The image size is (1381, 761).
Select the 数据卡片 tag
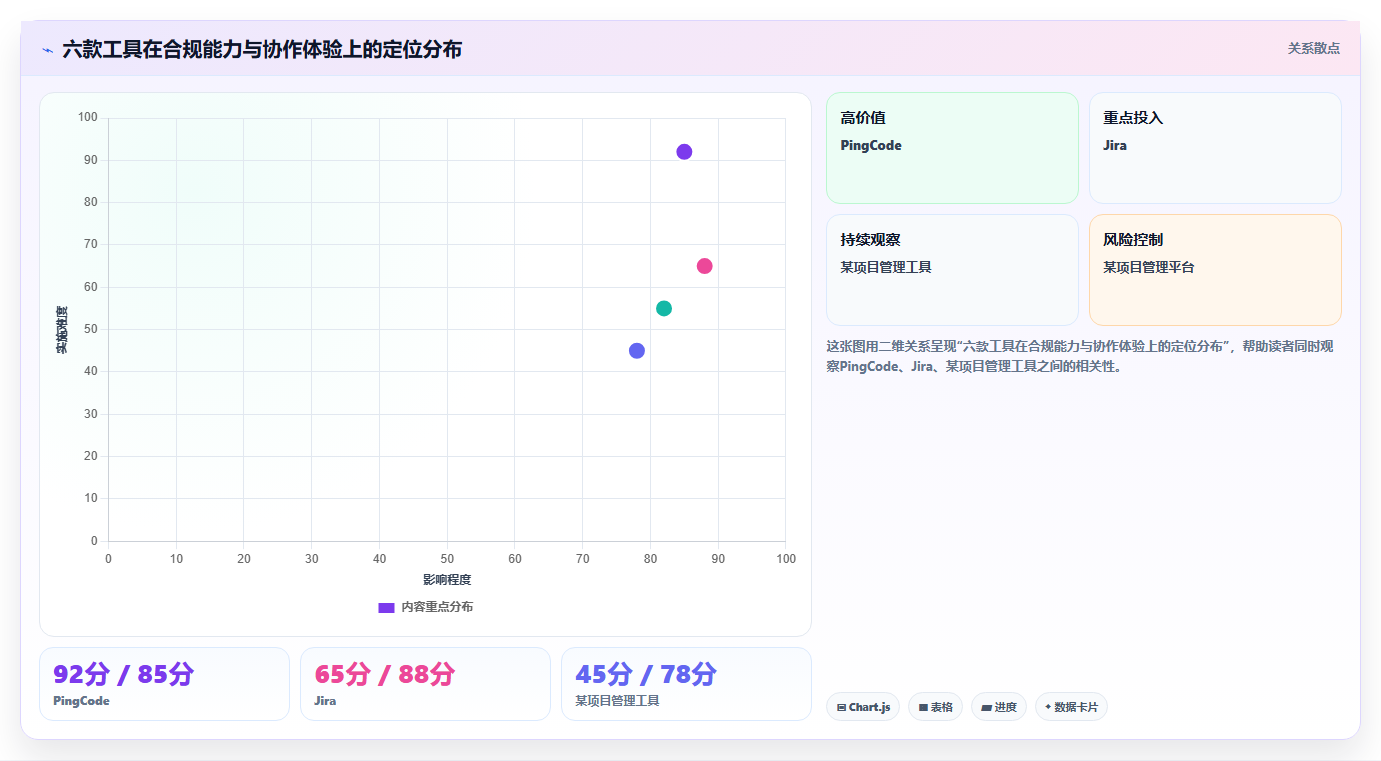click(1071, 707)
